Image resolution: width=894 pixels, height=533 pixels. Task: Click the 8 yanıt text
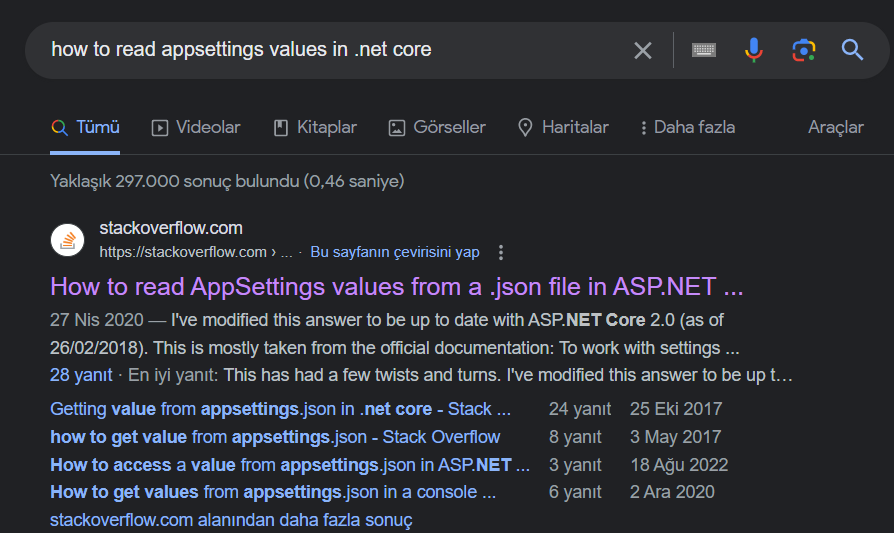pyautogui.click(x=575, y=437)
